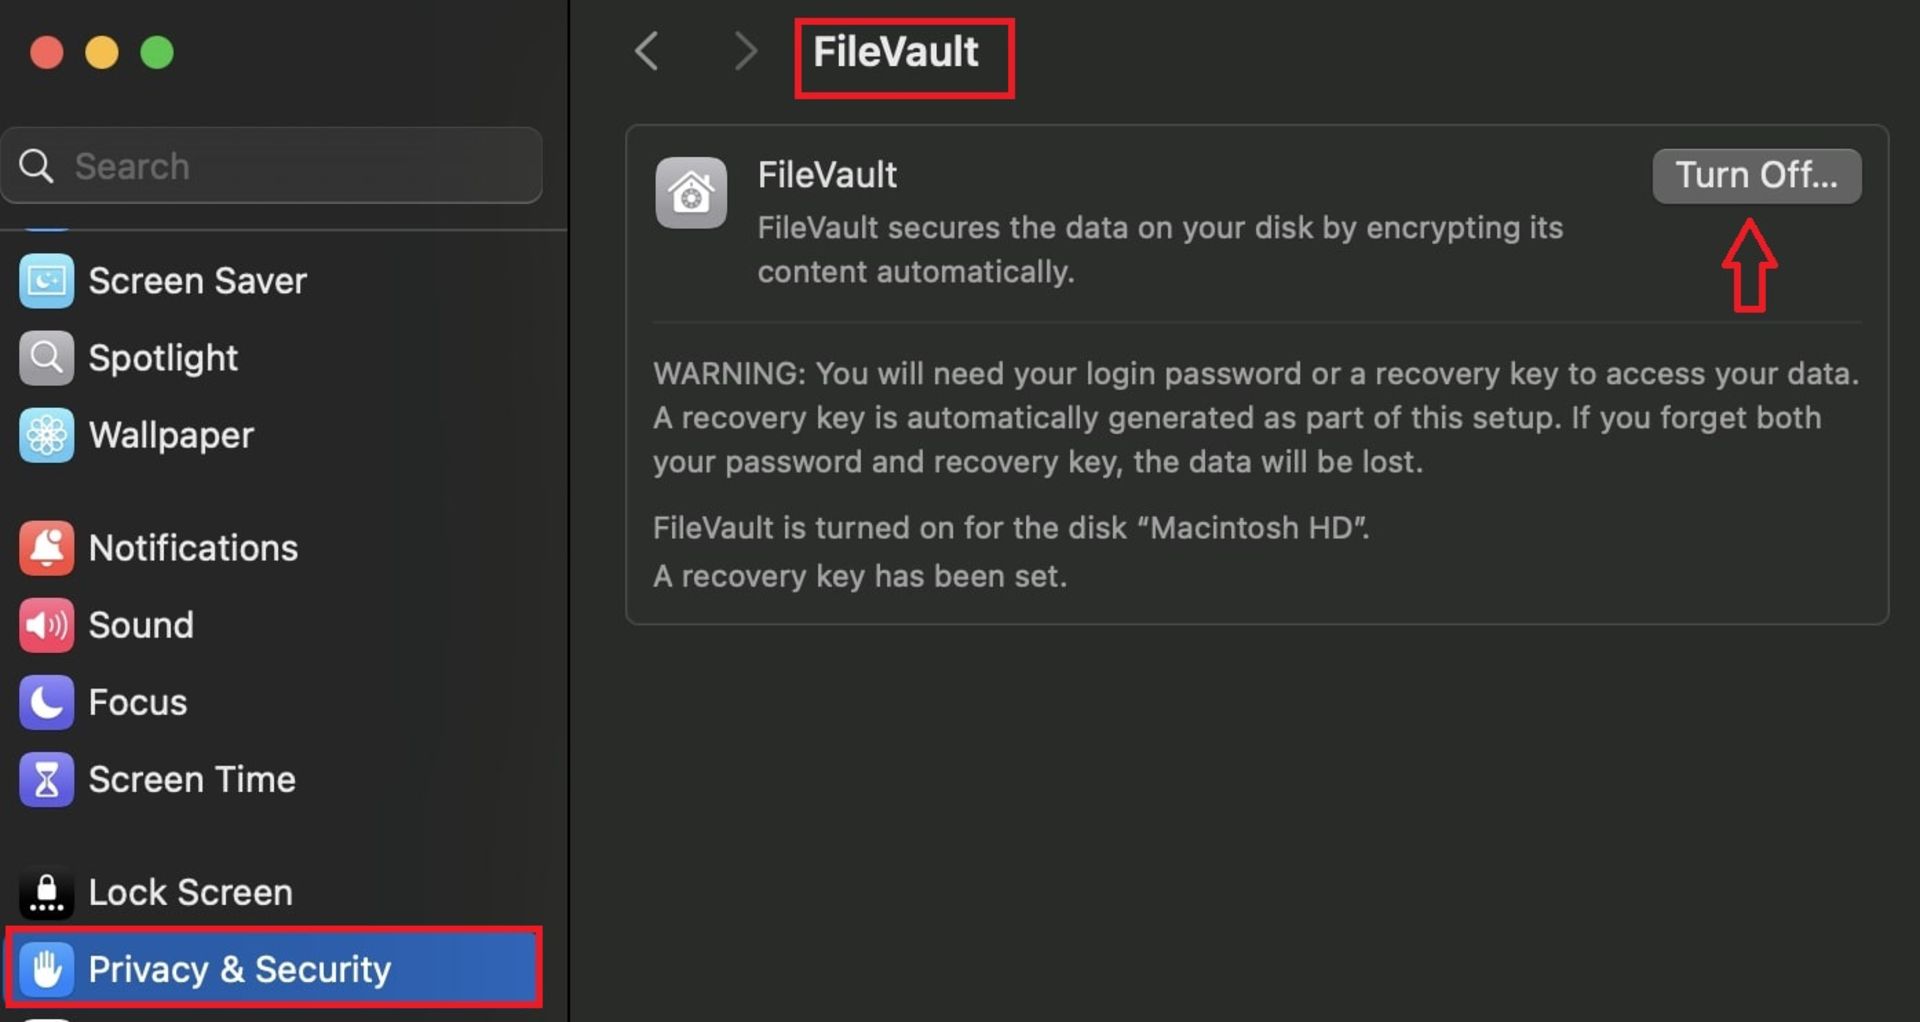Open the Notifications bell icon
This screenshot has width=1920, height=1022.
coord(46,548)
